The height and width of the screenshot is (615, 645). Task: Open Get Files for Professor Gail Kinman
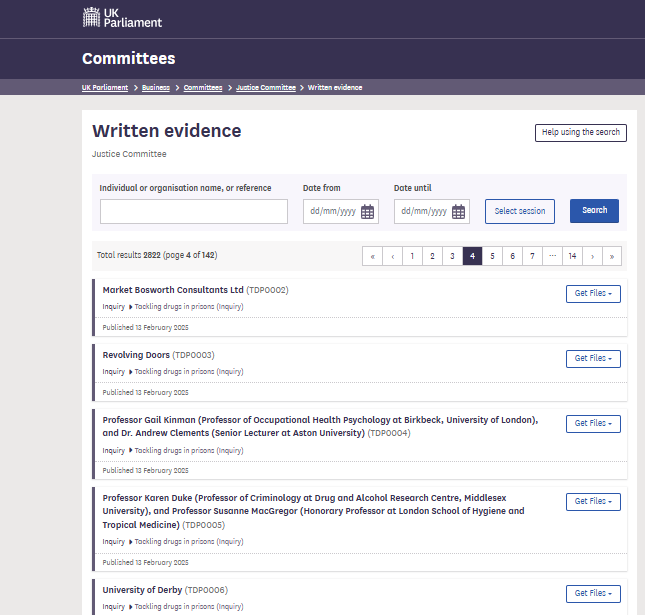(x=593, y=424)
